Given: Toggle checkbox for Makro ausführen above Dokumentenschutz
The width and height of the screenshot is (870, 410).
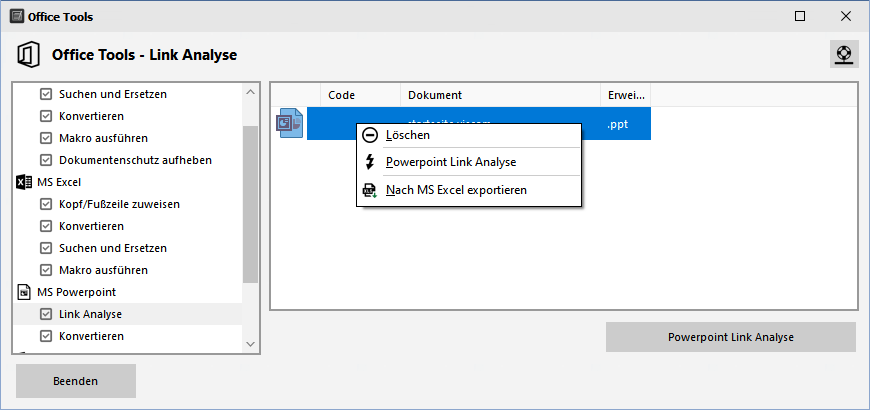Looking at the screenshot, I should point(46,138).
